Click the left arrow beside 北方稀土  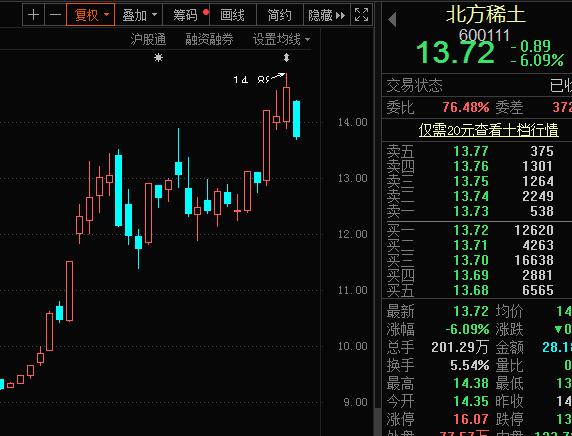[393, 19]
